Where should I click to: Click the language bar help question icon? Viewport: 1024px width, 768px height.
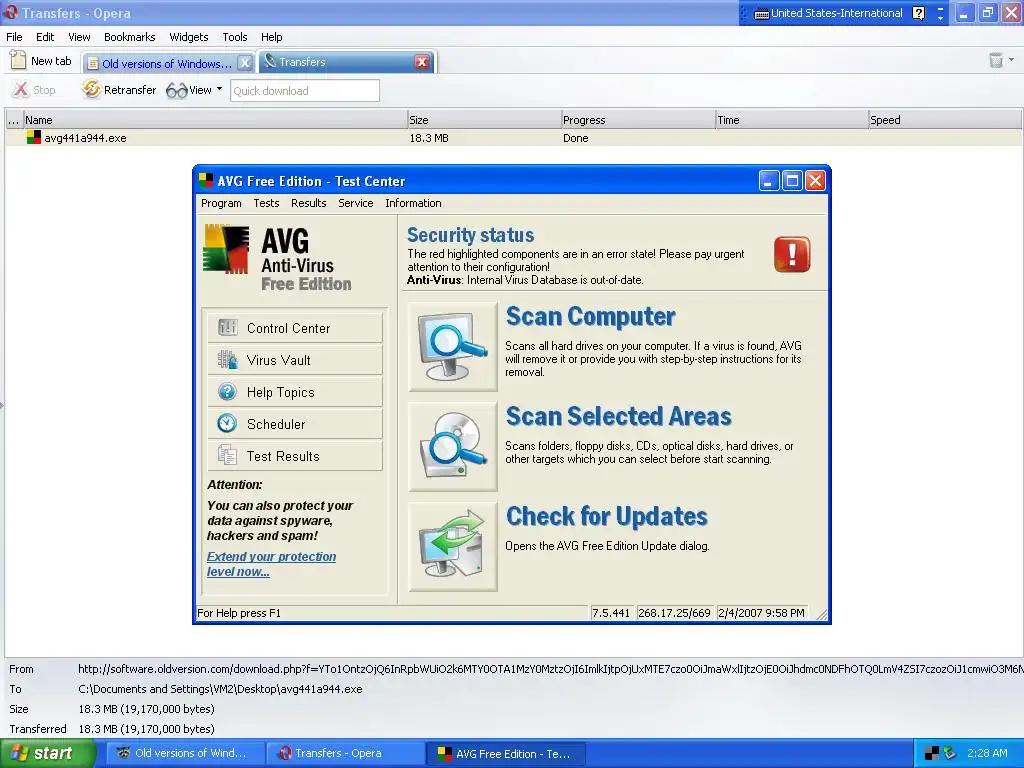(918, 13)
